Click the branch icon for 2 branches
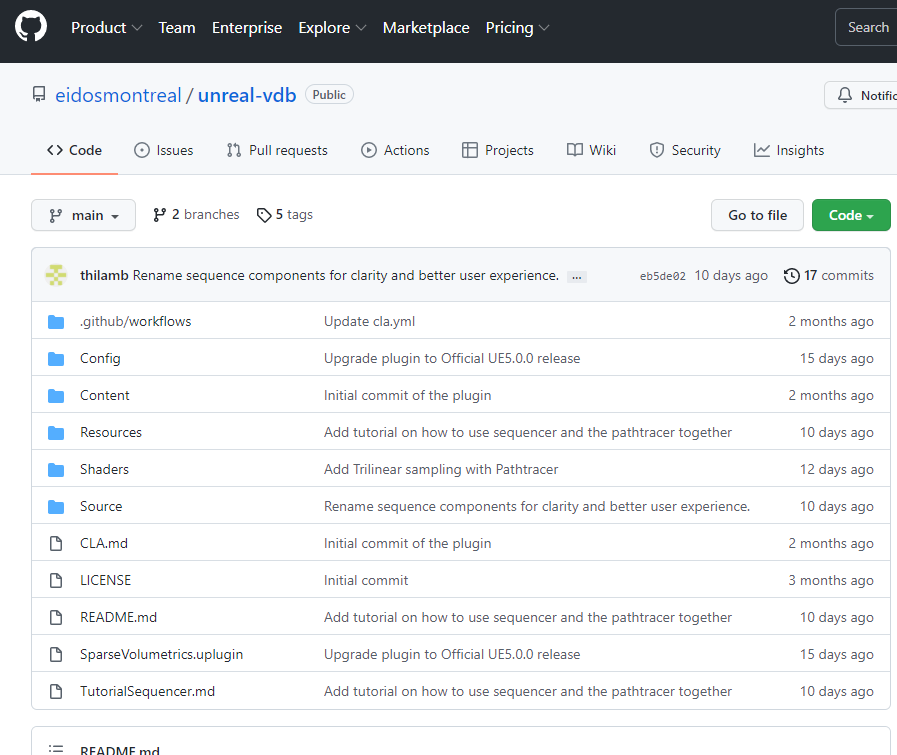The height and width of the screenshot is (755, 897). [x=159, y=215]
